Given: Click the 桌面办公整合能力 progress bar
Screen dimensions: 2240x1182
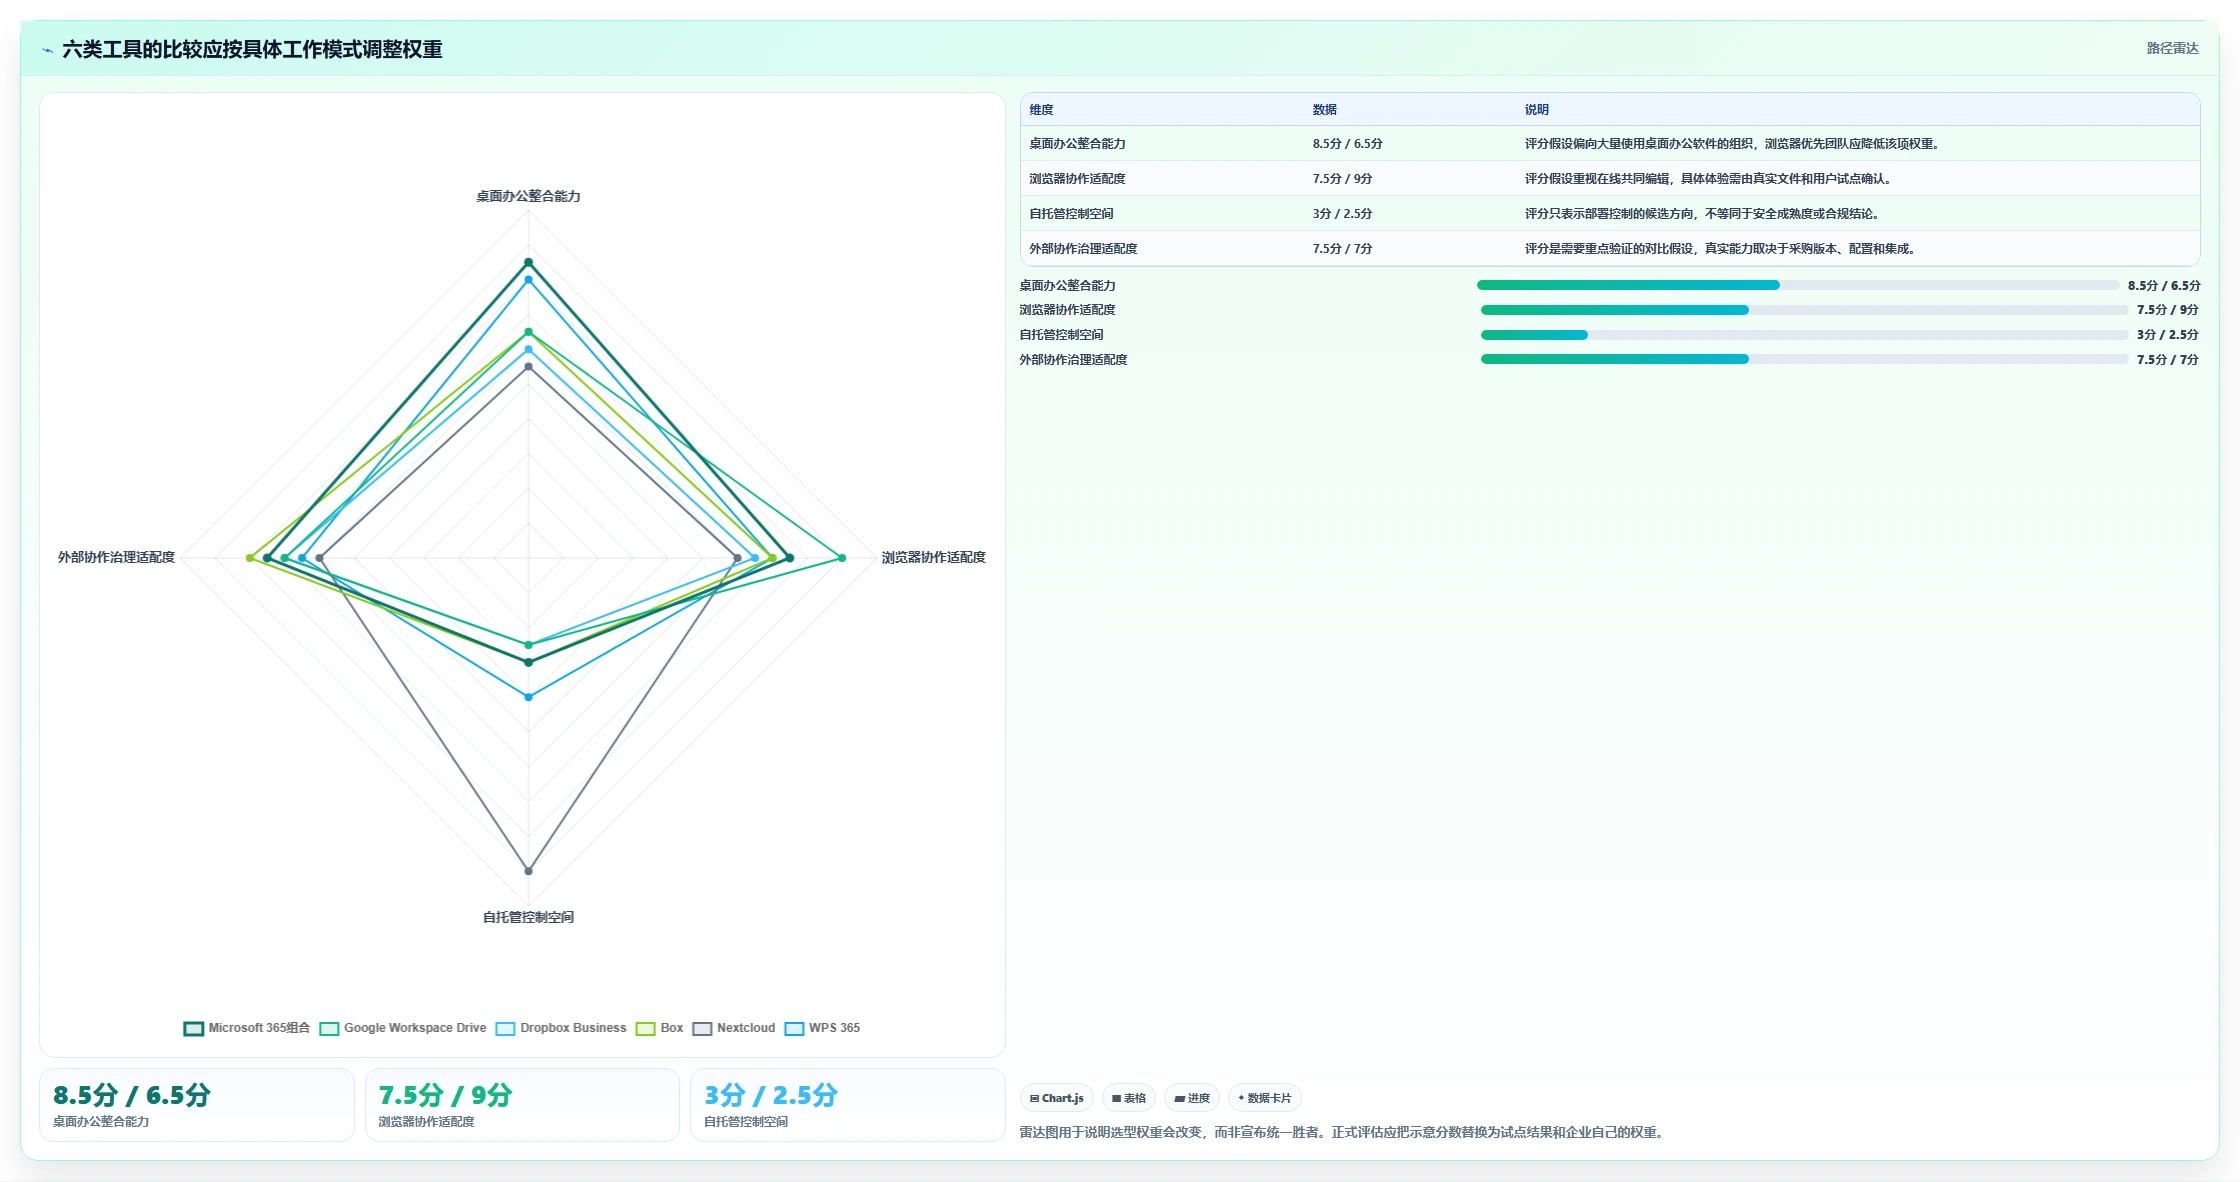Looking at the screenshot, I should [1798, 285].
